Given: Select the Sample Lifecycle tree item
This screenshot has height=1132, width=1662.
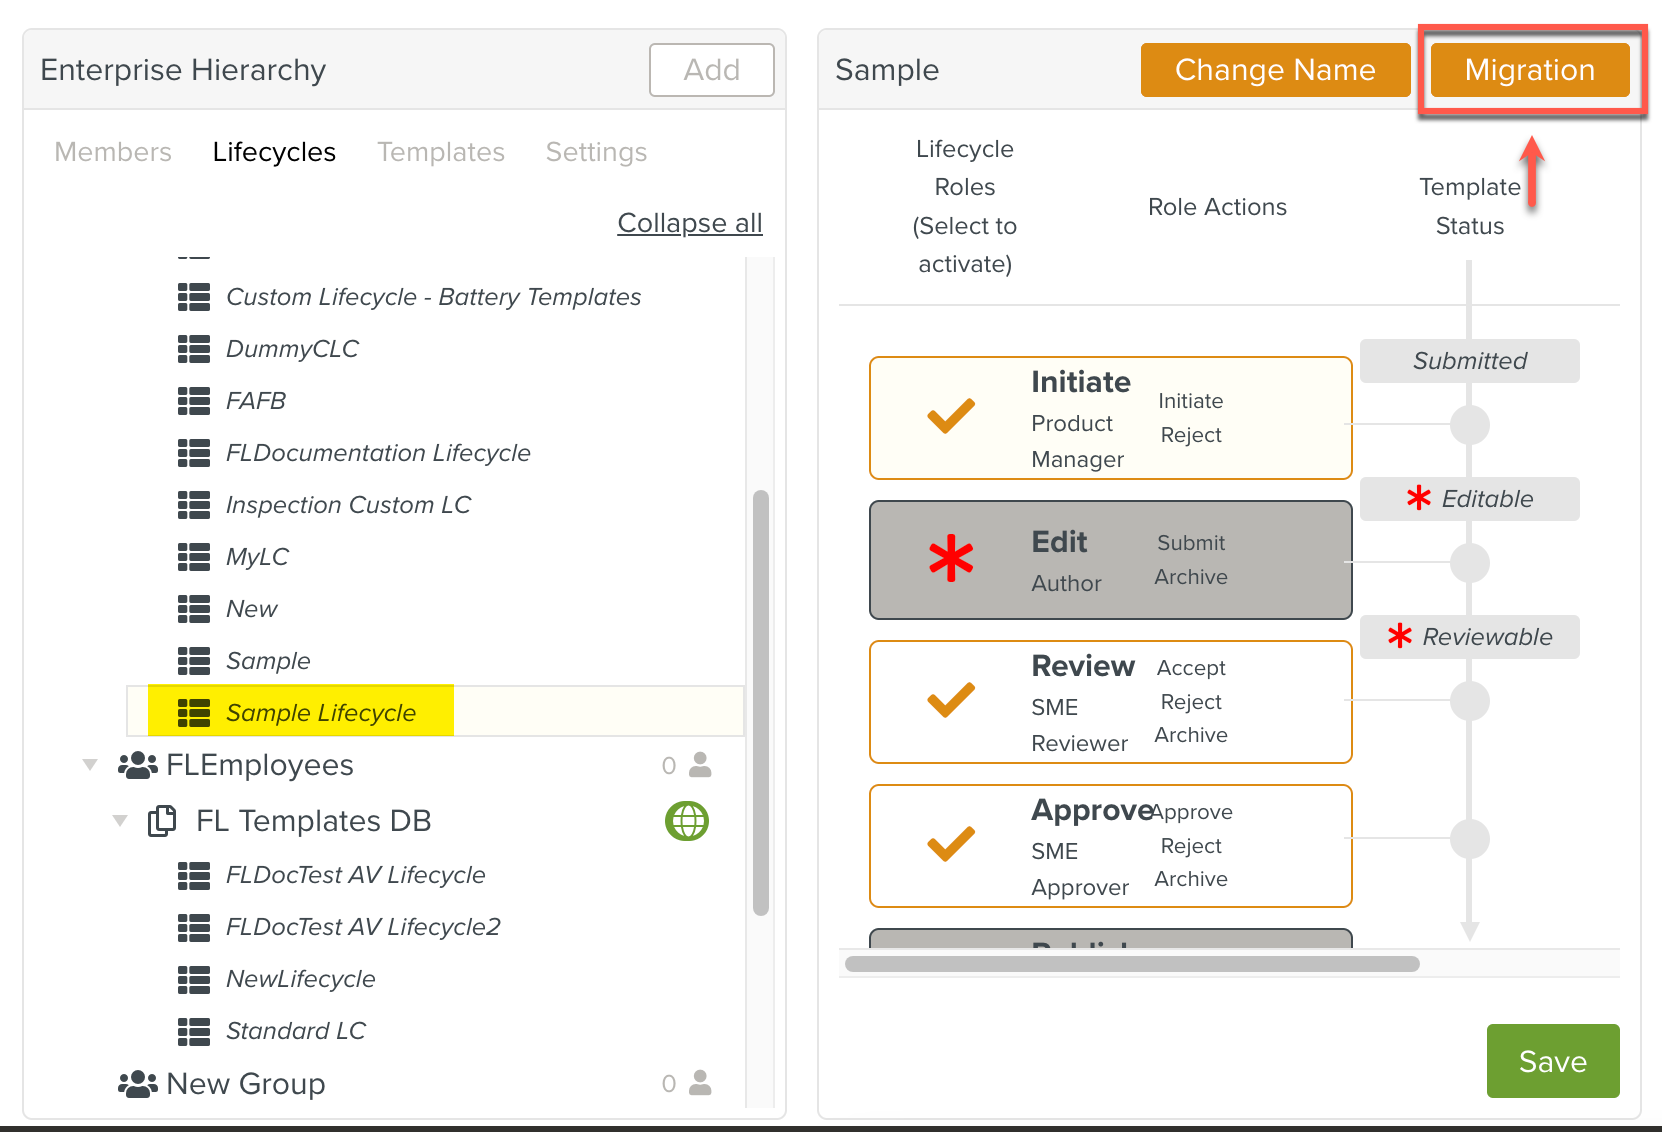Looking at the screenshot, I should pos(320,713).
